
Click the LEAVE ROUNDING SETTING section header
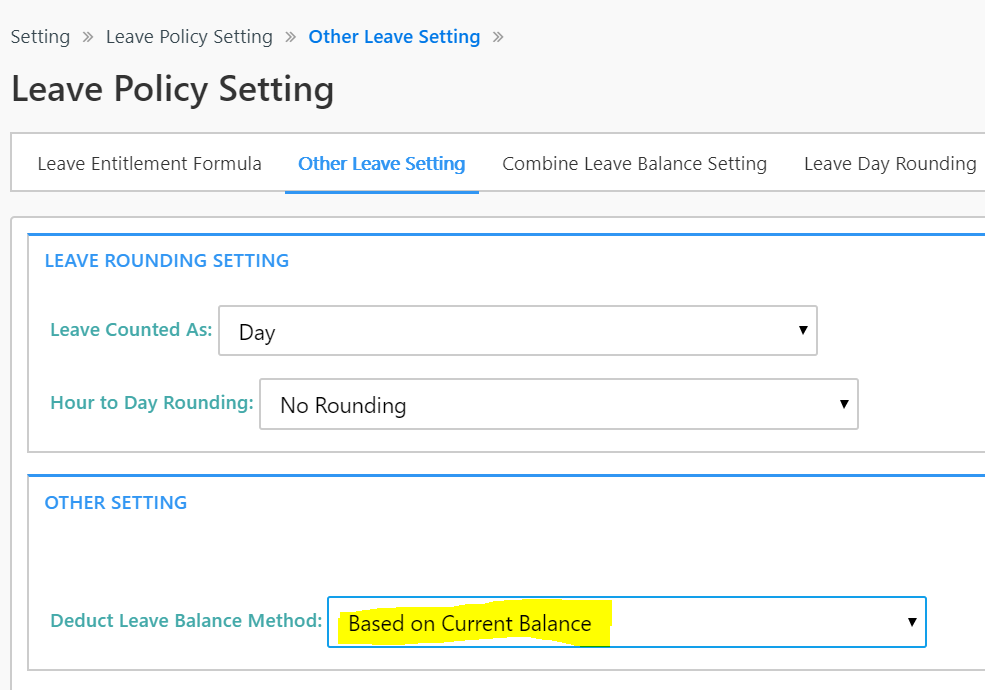pos(167,261)
